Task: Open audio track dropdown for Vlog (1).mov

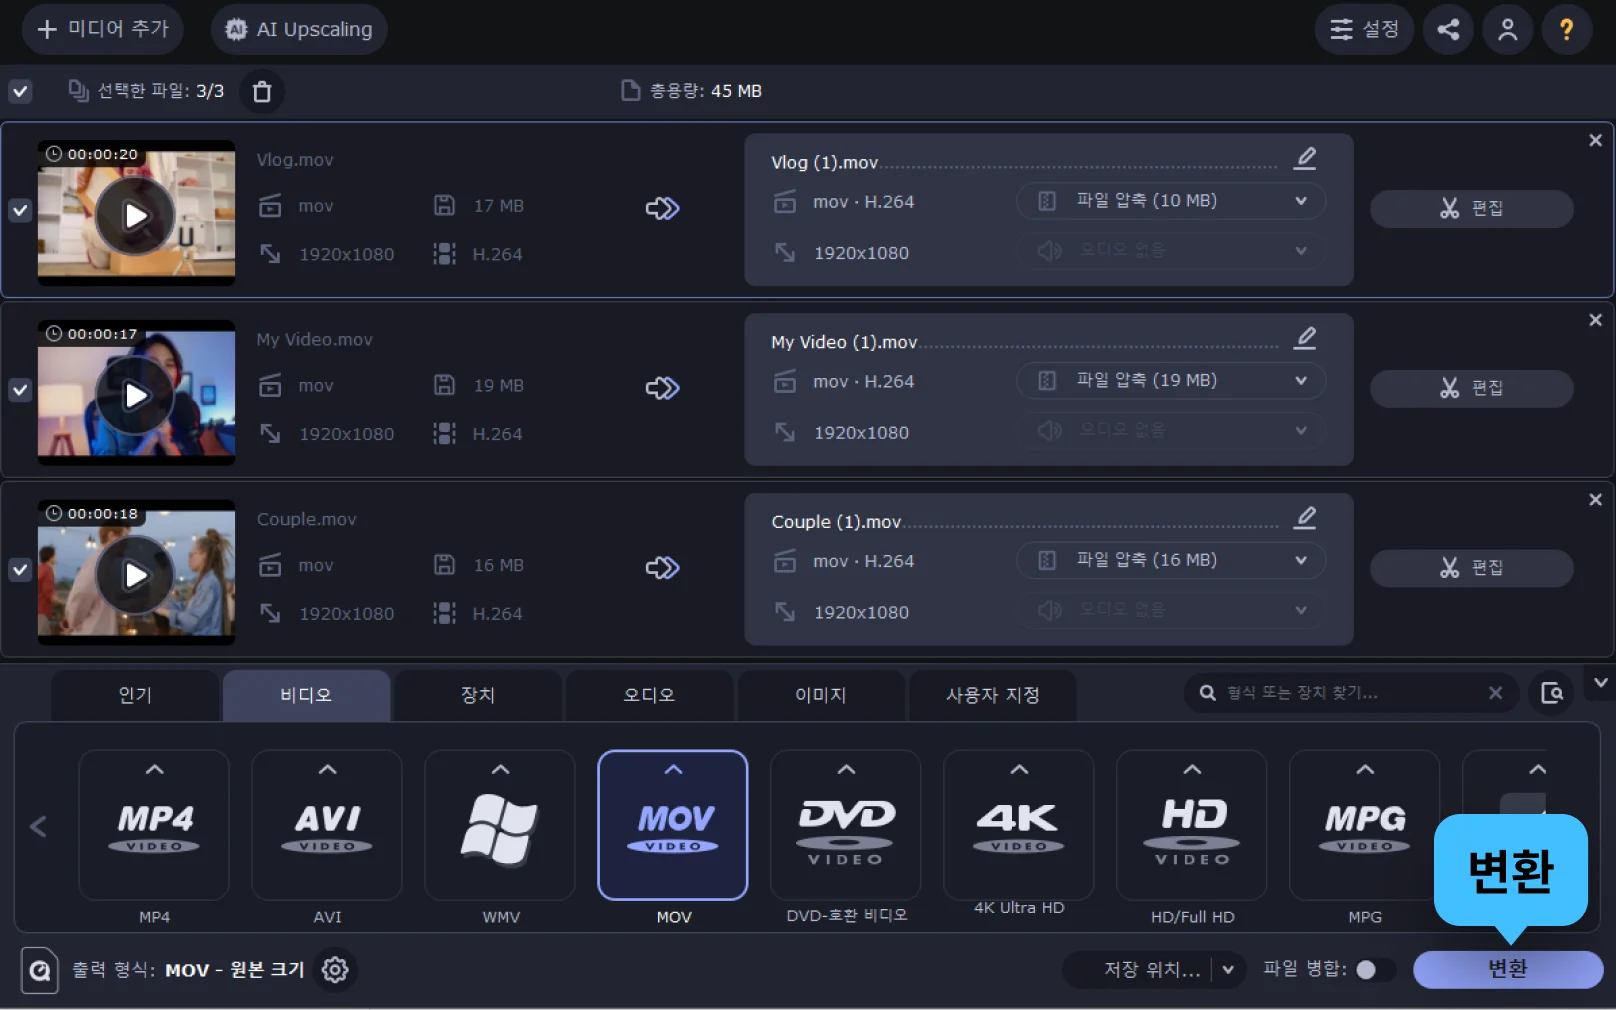Action: coord(1171,250)
